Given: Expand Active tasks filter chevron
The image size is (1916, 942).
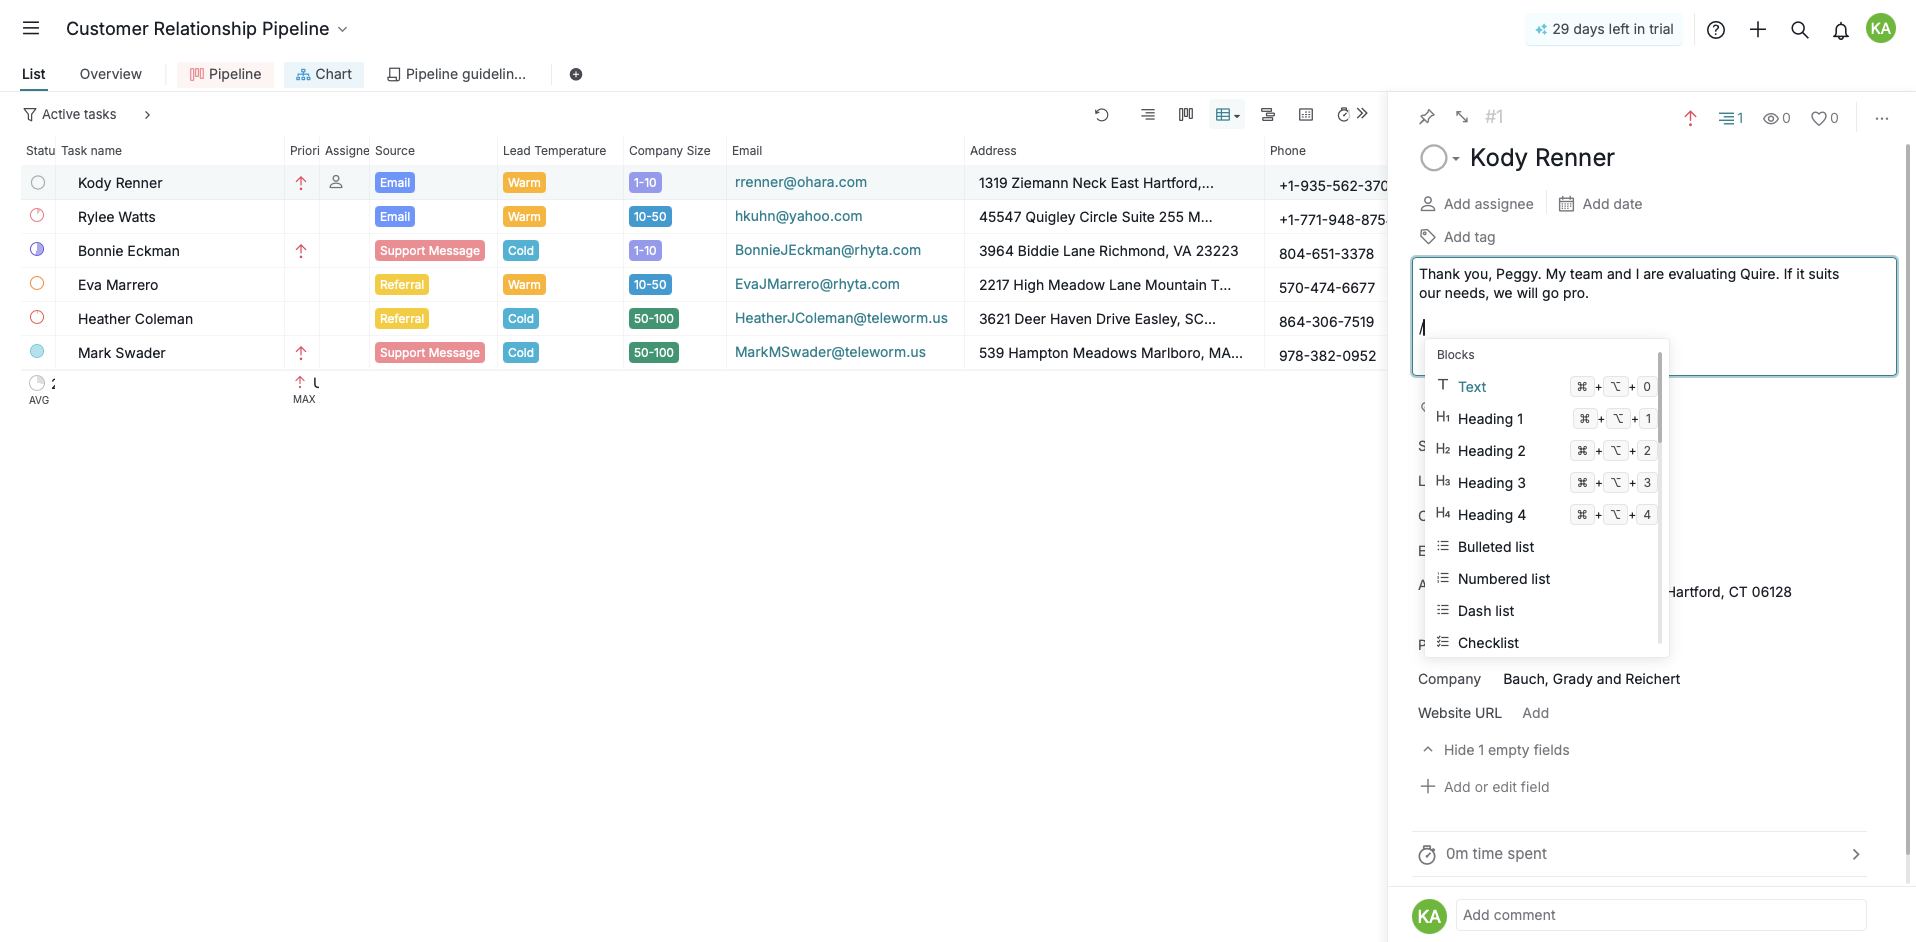Looking at the screenshot, I should [147, 115].
